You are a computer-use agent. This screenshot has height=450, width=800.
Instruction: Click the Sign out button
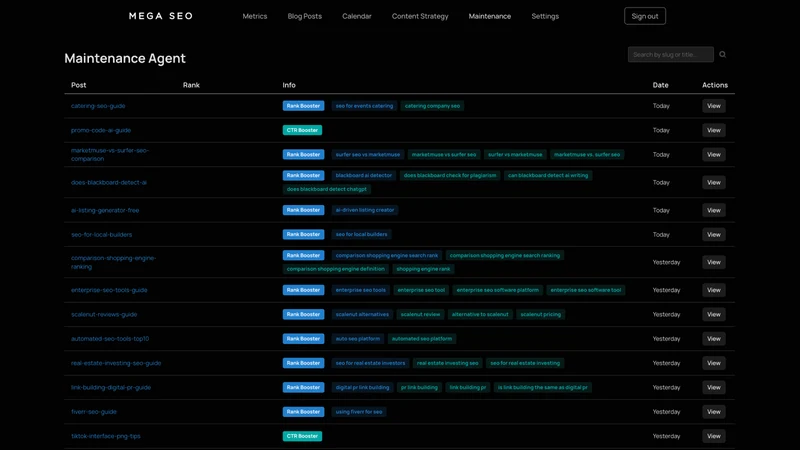(645, 16)
